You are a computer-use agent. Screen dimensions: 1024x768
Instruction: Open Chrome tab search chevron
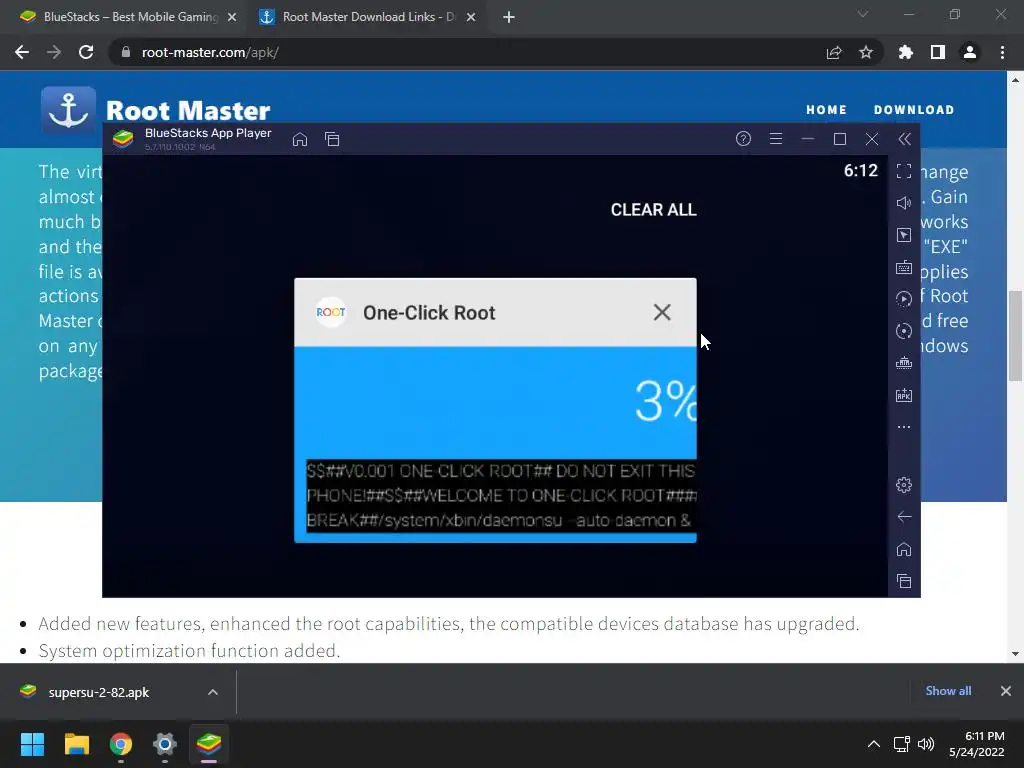[x=863, y=14]
